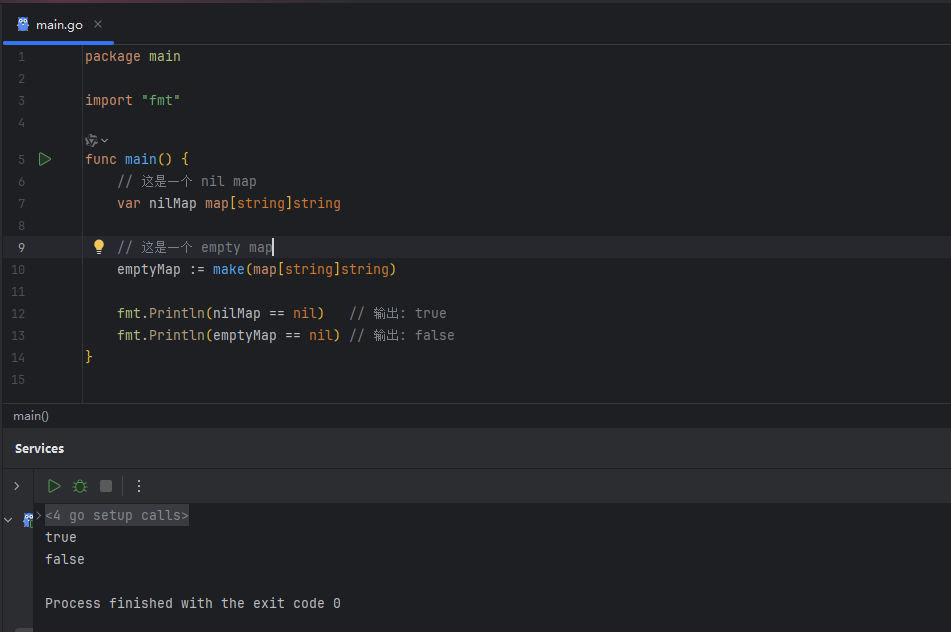Open the three-dot more actions menu
Viewport: 951px width, 632px height.
pos(139,486)
